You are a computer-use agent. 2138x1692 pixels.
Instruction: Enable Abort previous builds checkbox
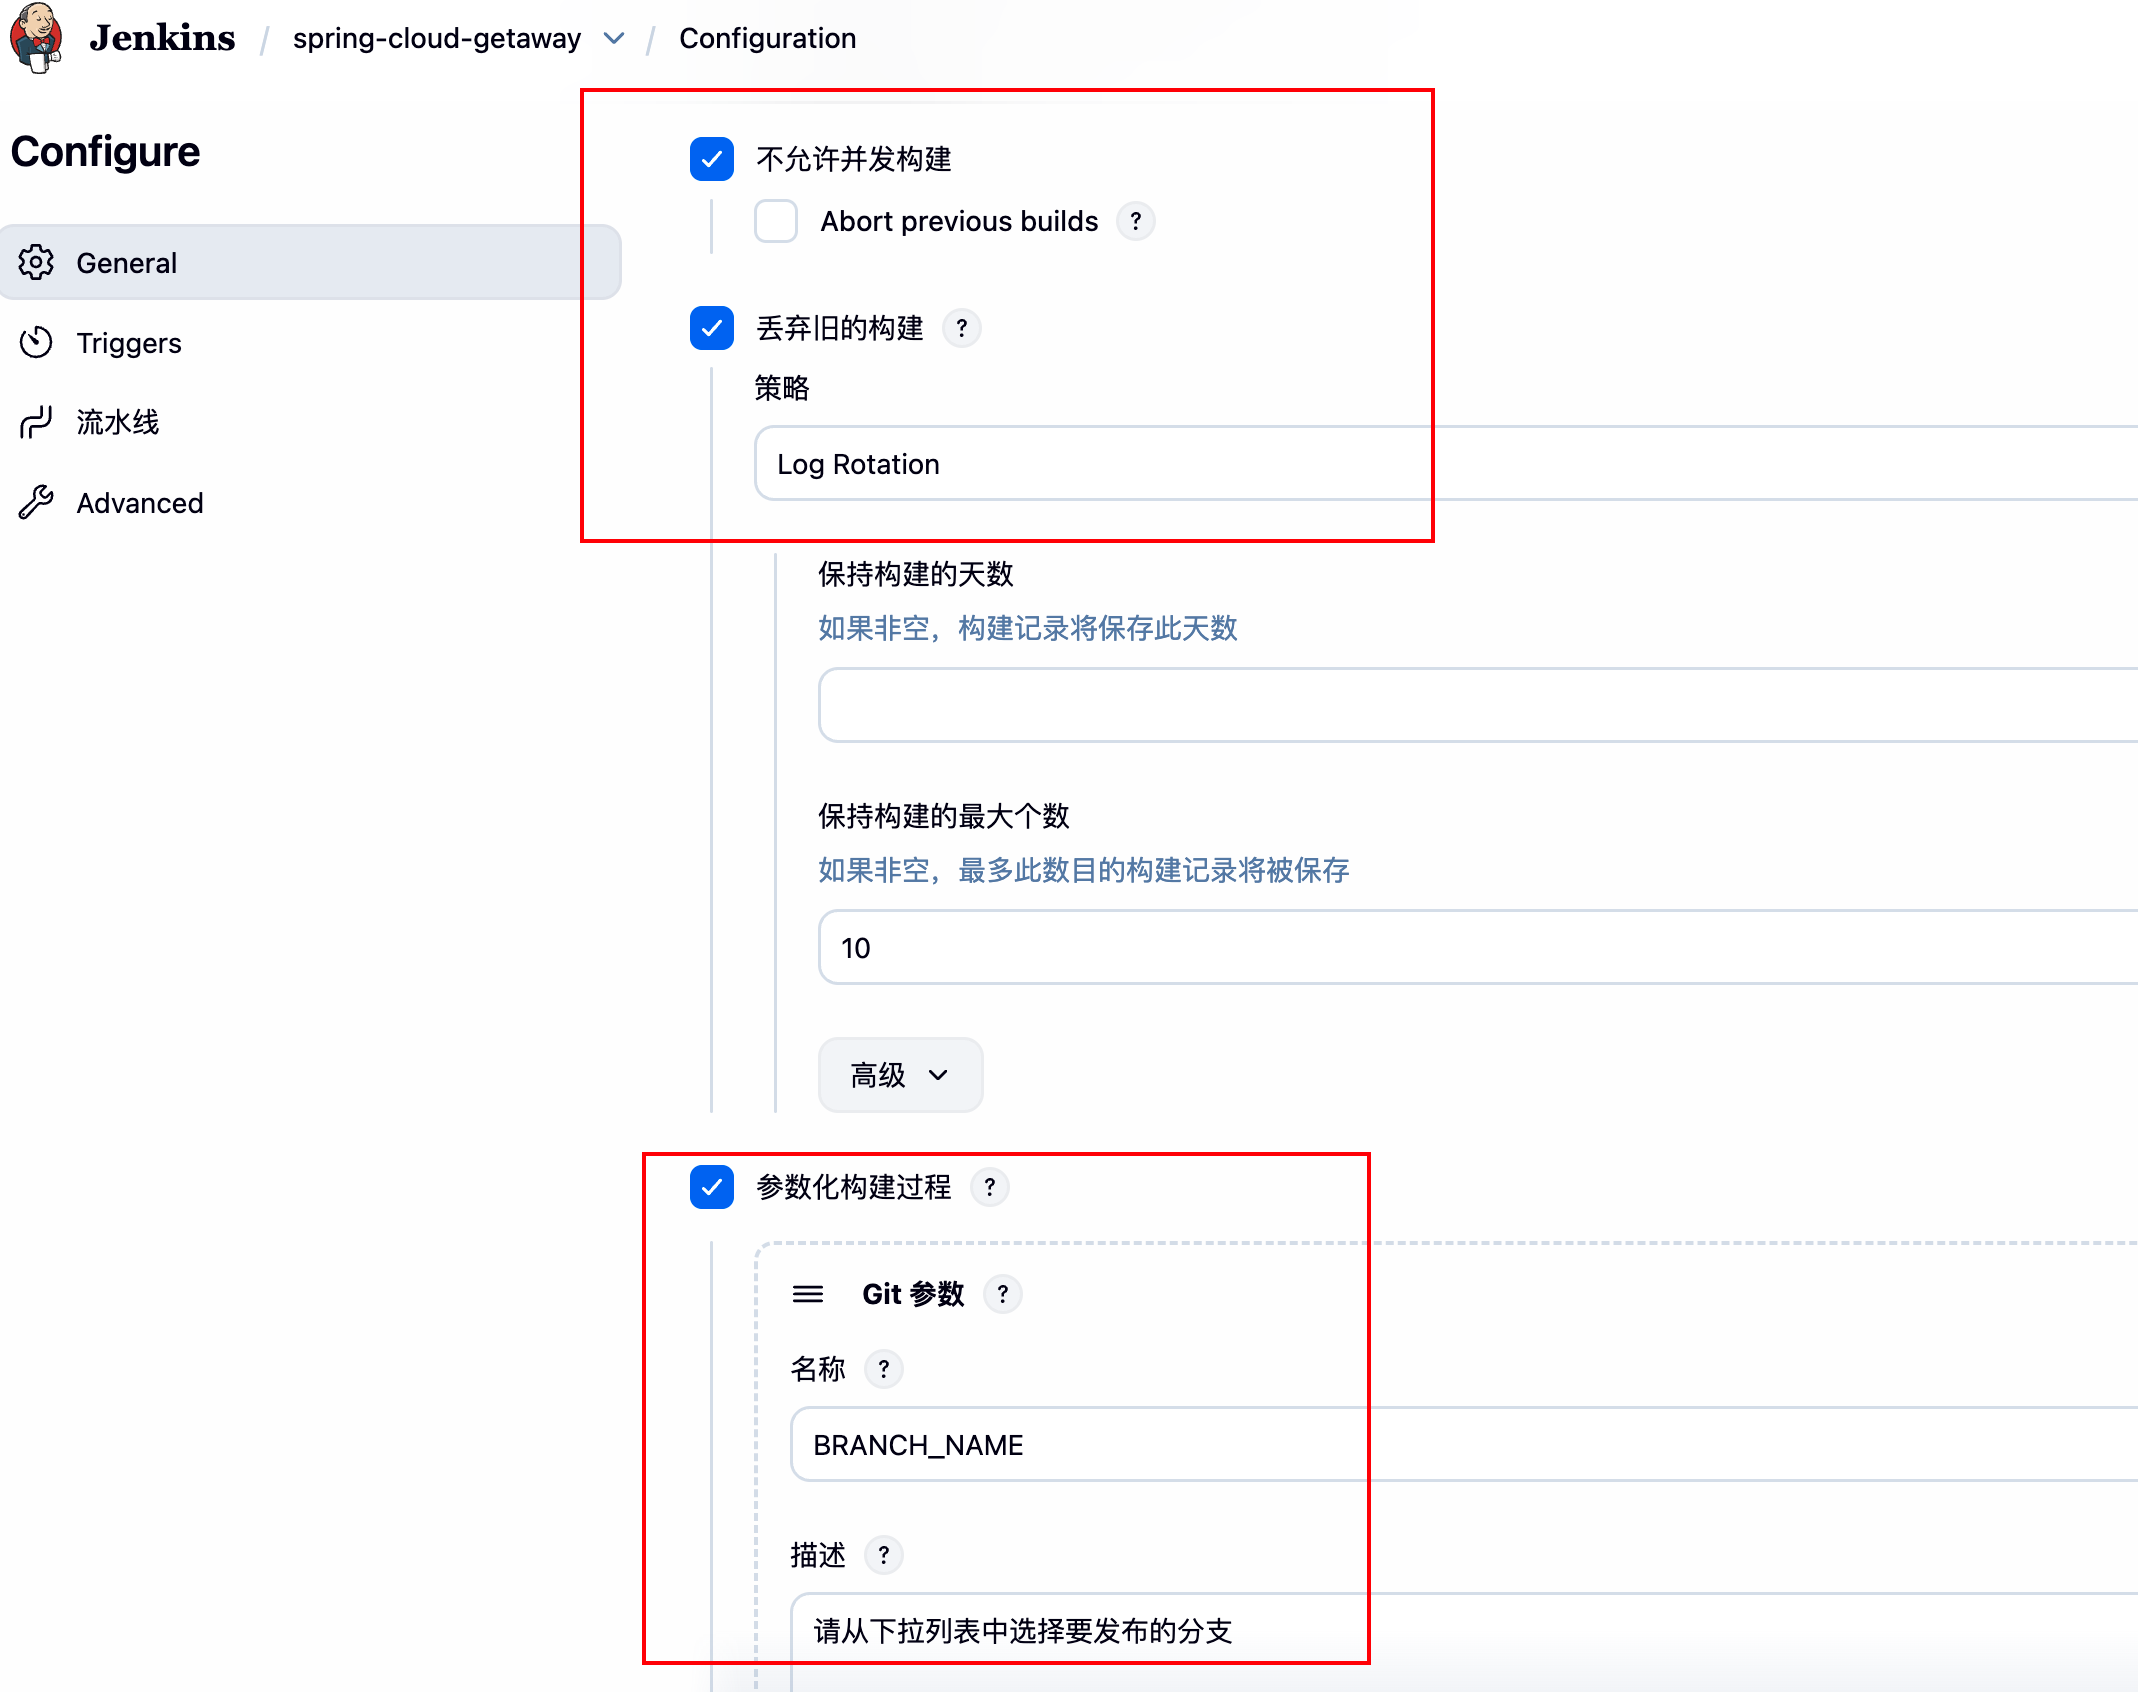[776, 221]
